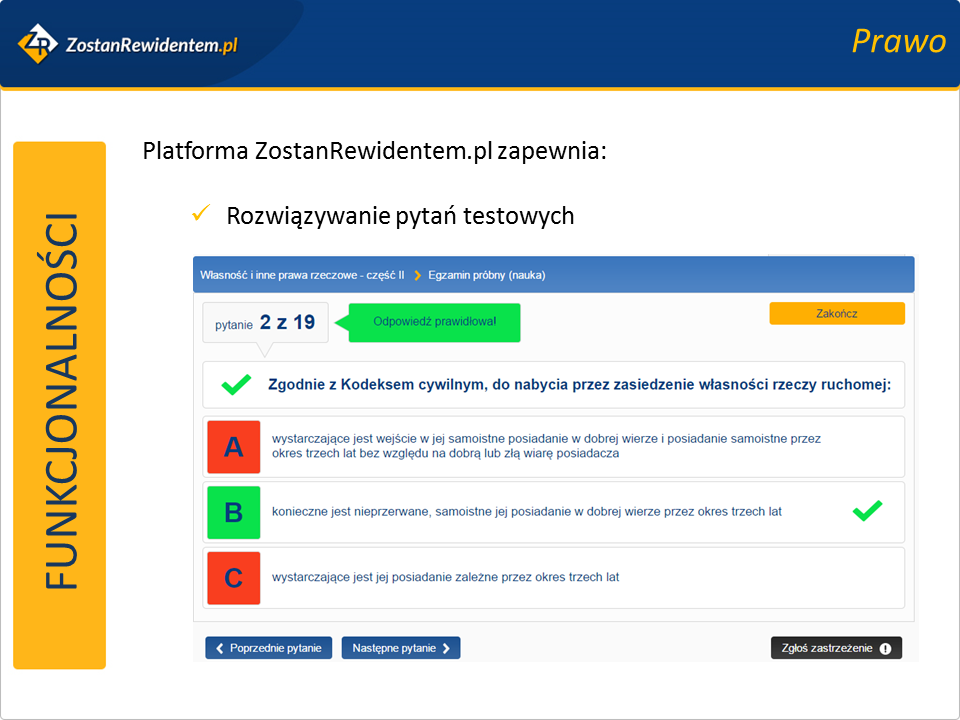960x720 pixels.
Task: Select the green answer B tile
Action: tap(233, 512)
